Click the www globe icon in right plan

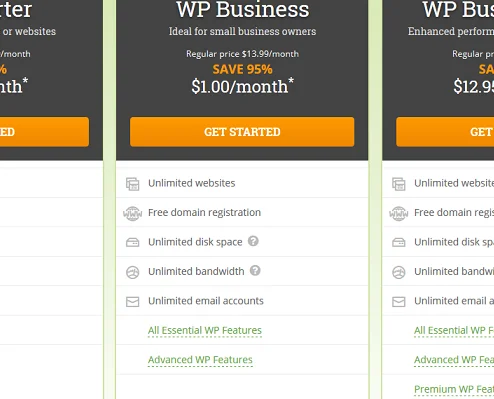[398, 213]
